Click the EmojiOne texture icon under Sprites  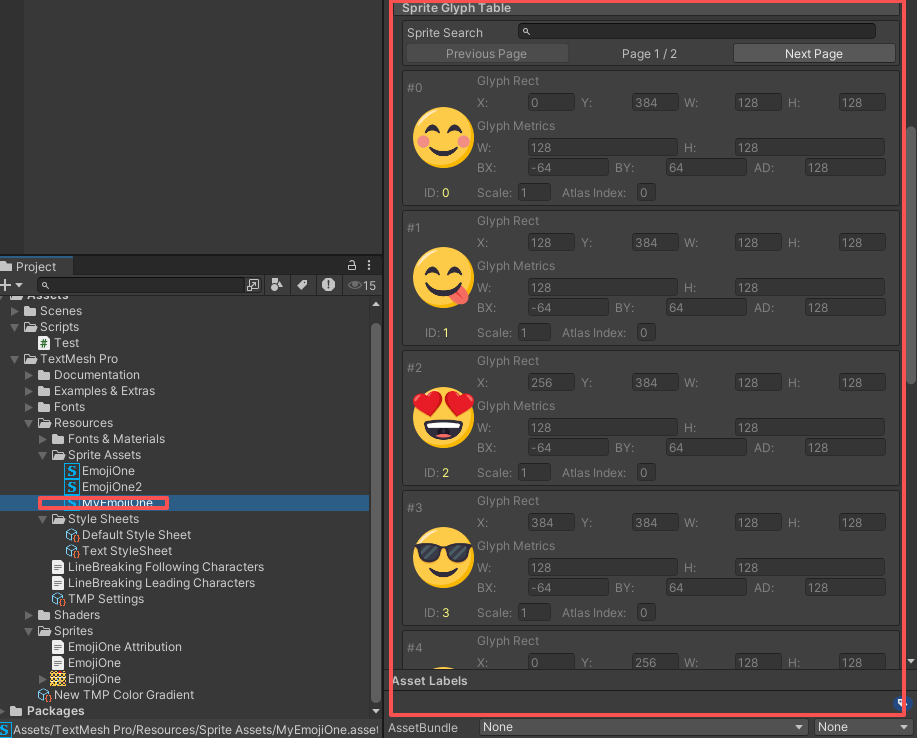[x=57, y=679]
